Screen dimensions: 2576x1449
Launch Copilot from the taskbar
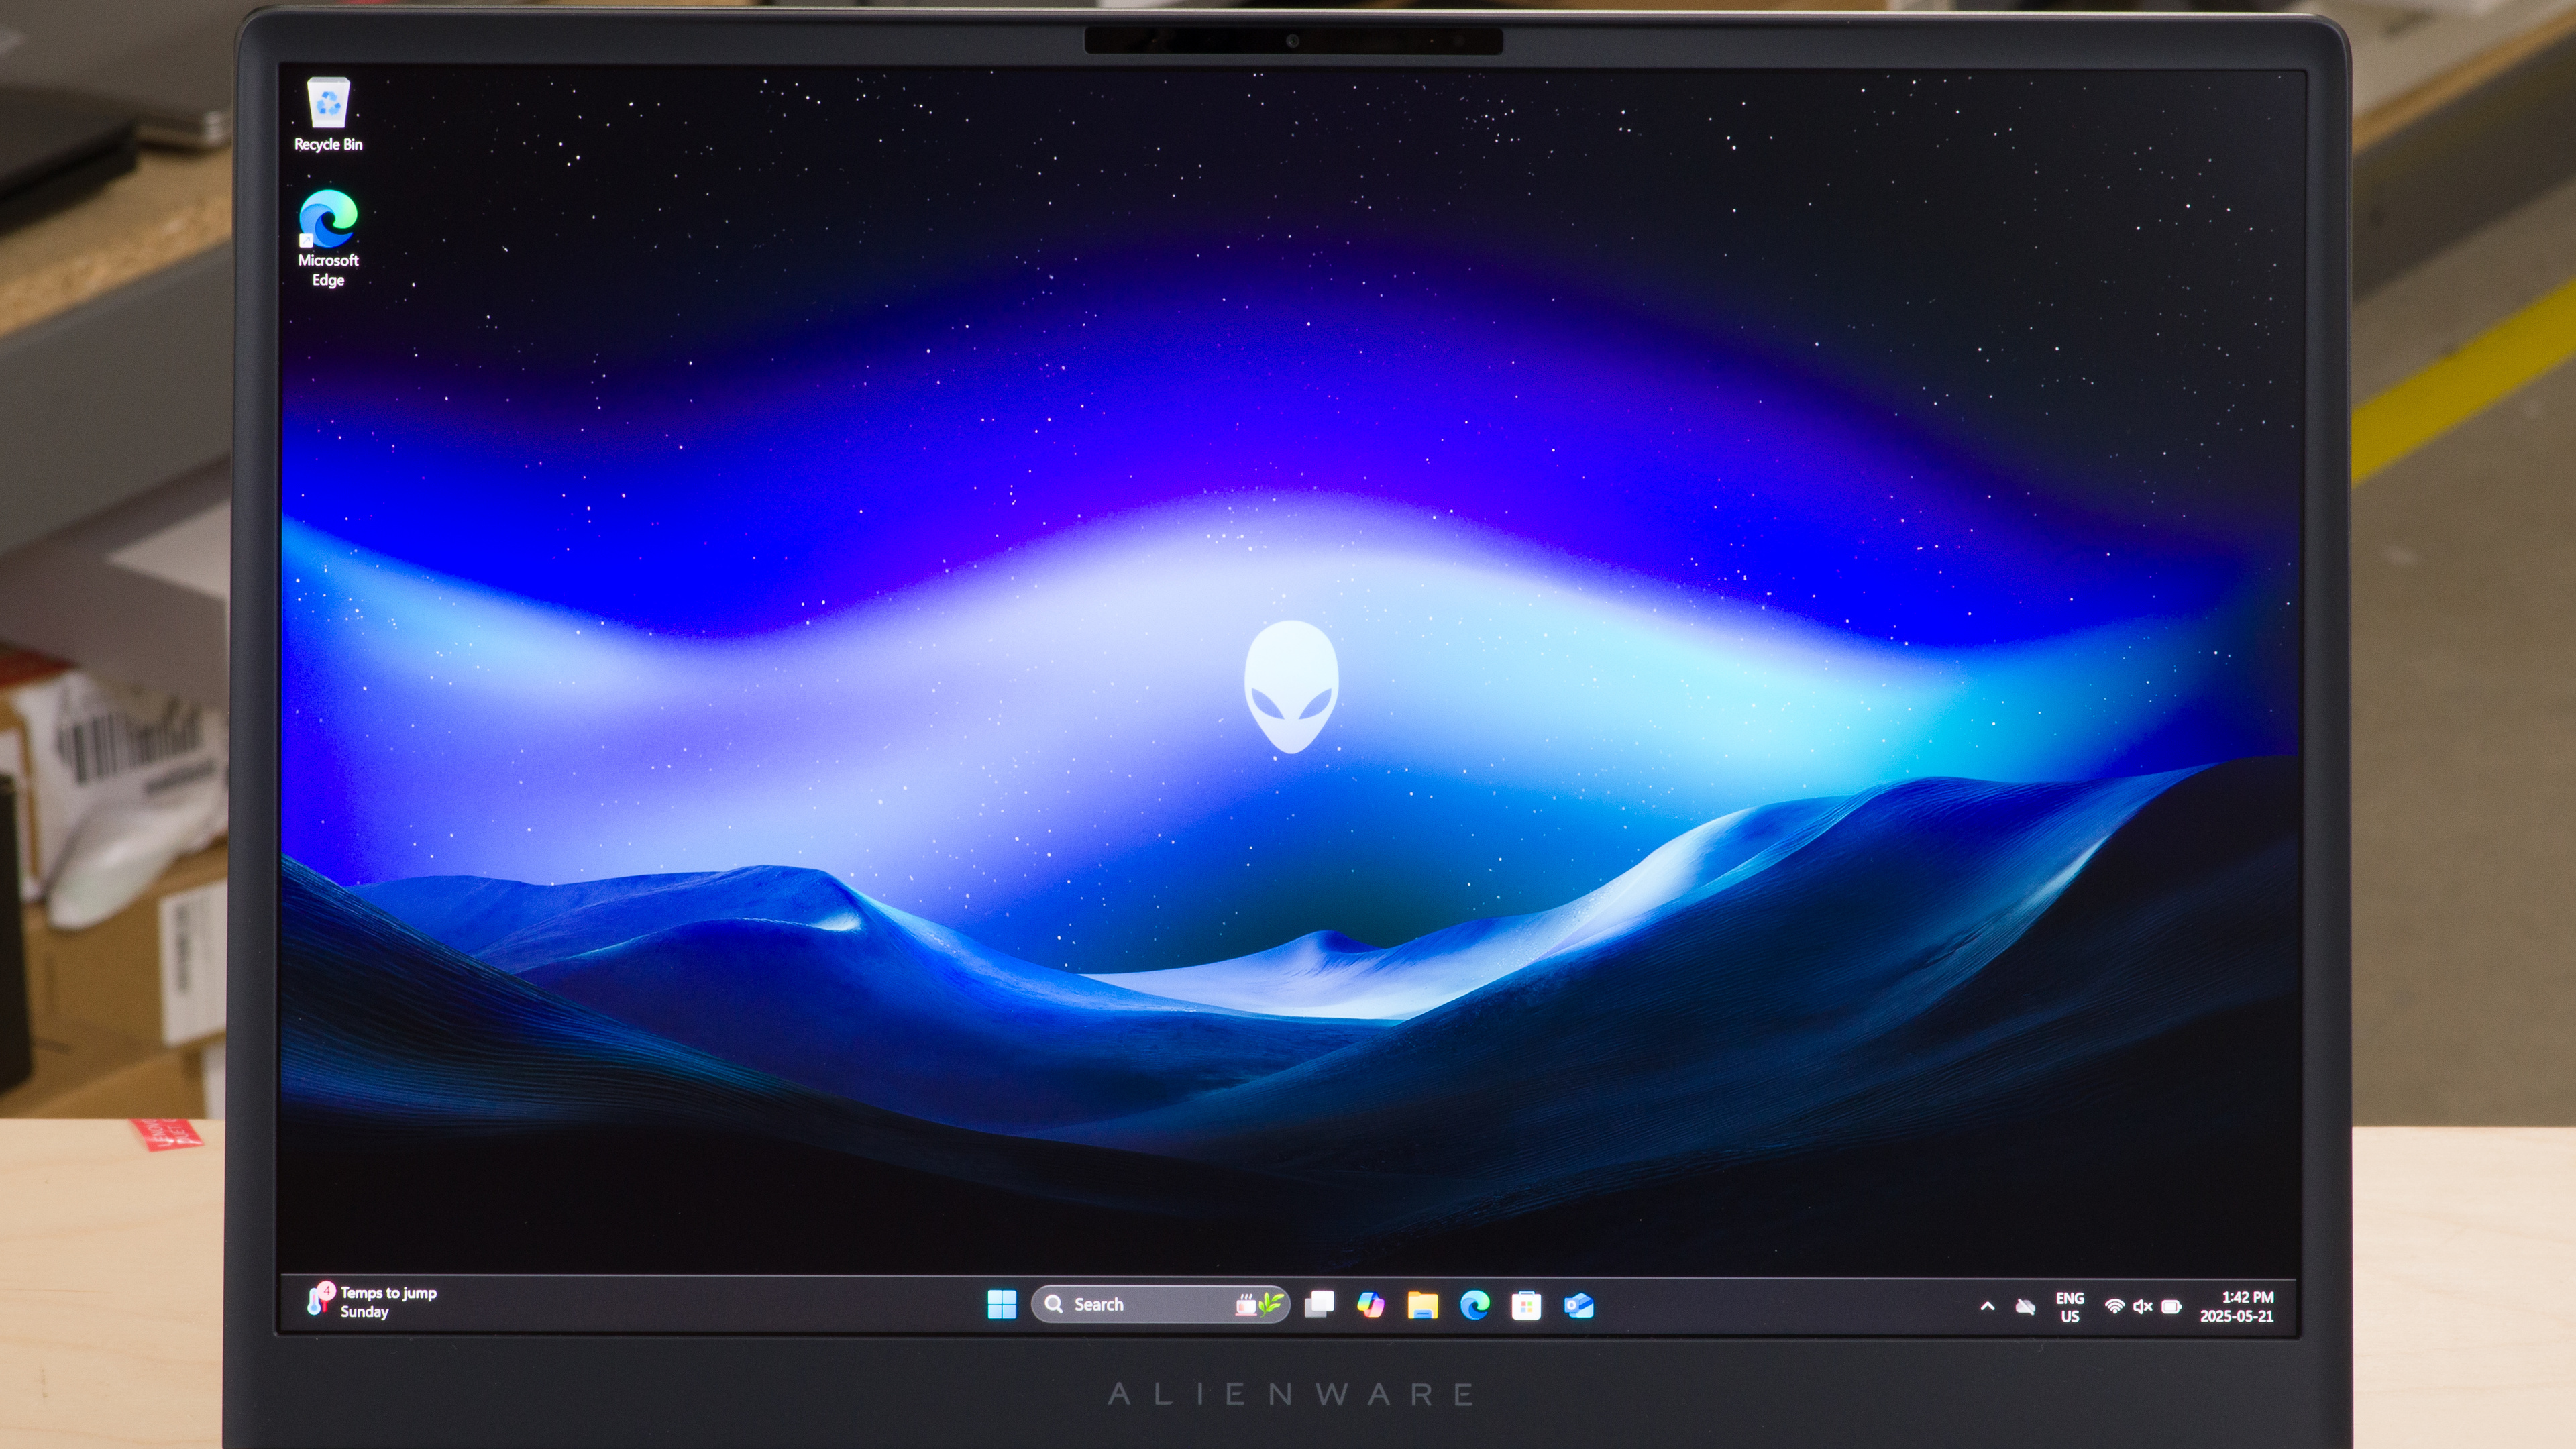click(x=1371, y=1304)
